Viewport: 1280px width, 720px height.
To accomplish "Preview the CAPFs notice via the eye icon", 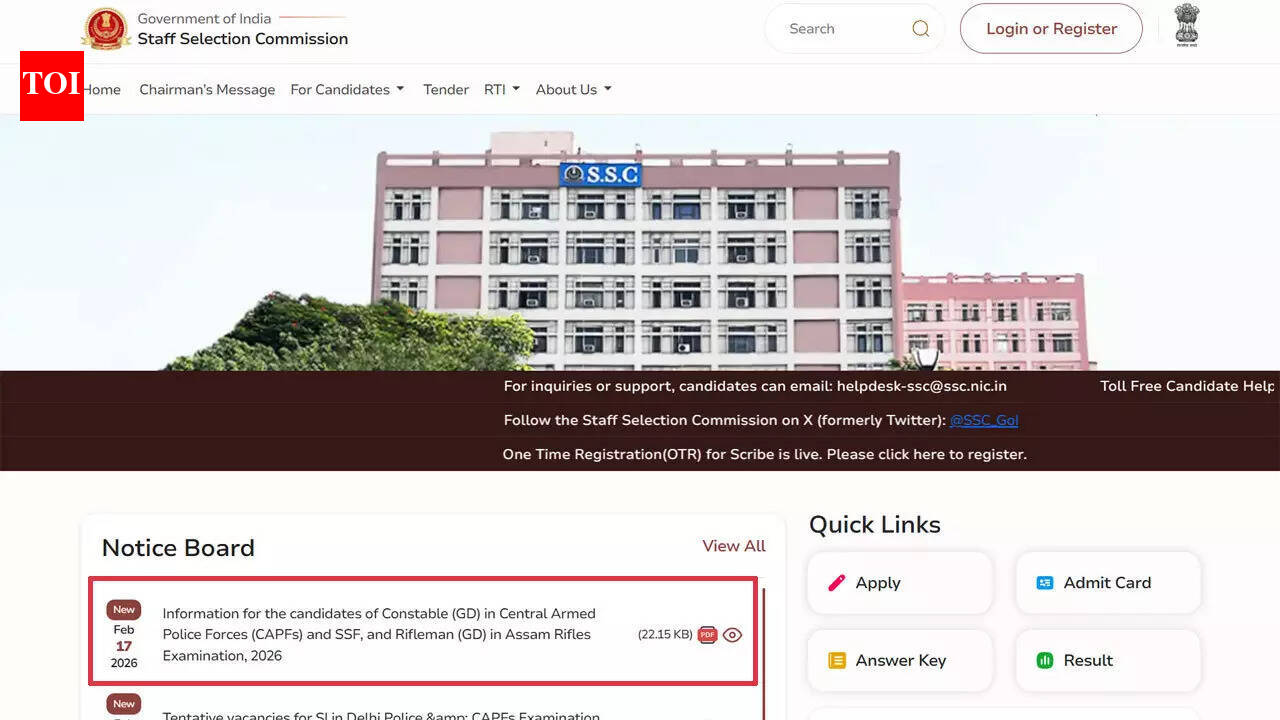I will click(732, 634).
